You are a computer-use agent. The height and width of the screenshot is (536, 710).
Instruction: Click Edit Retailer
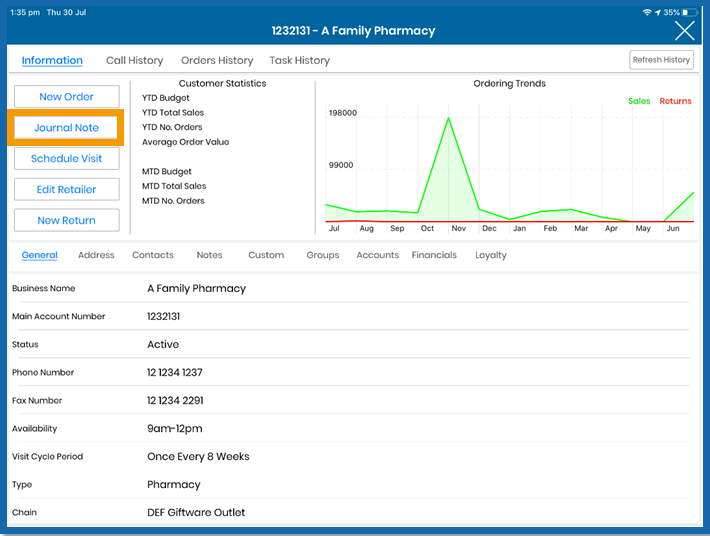tap(67, 189)
